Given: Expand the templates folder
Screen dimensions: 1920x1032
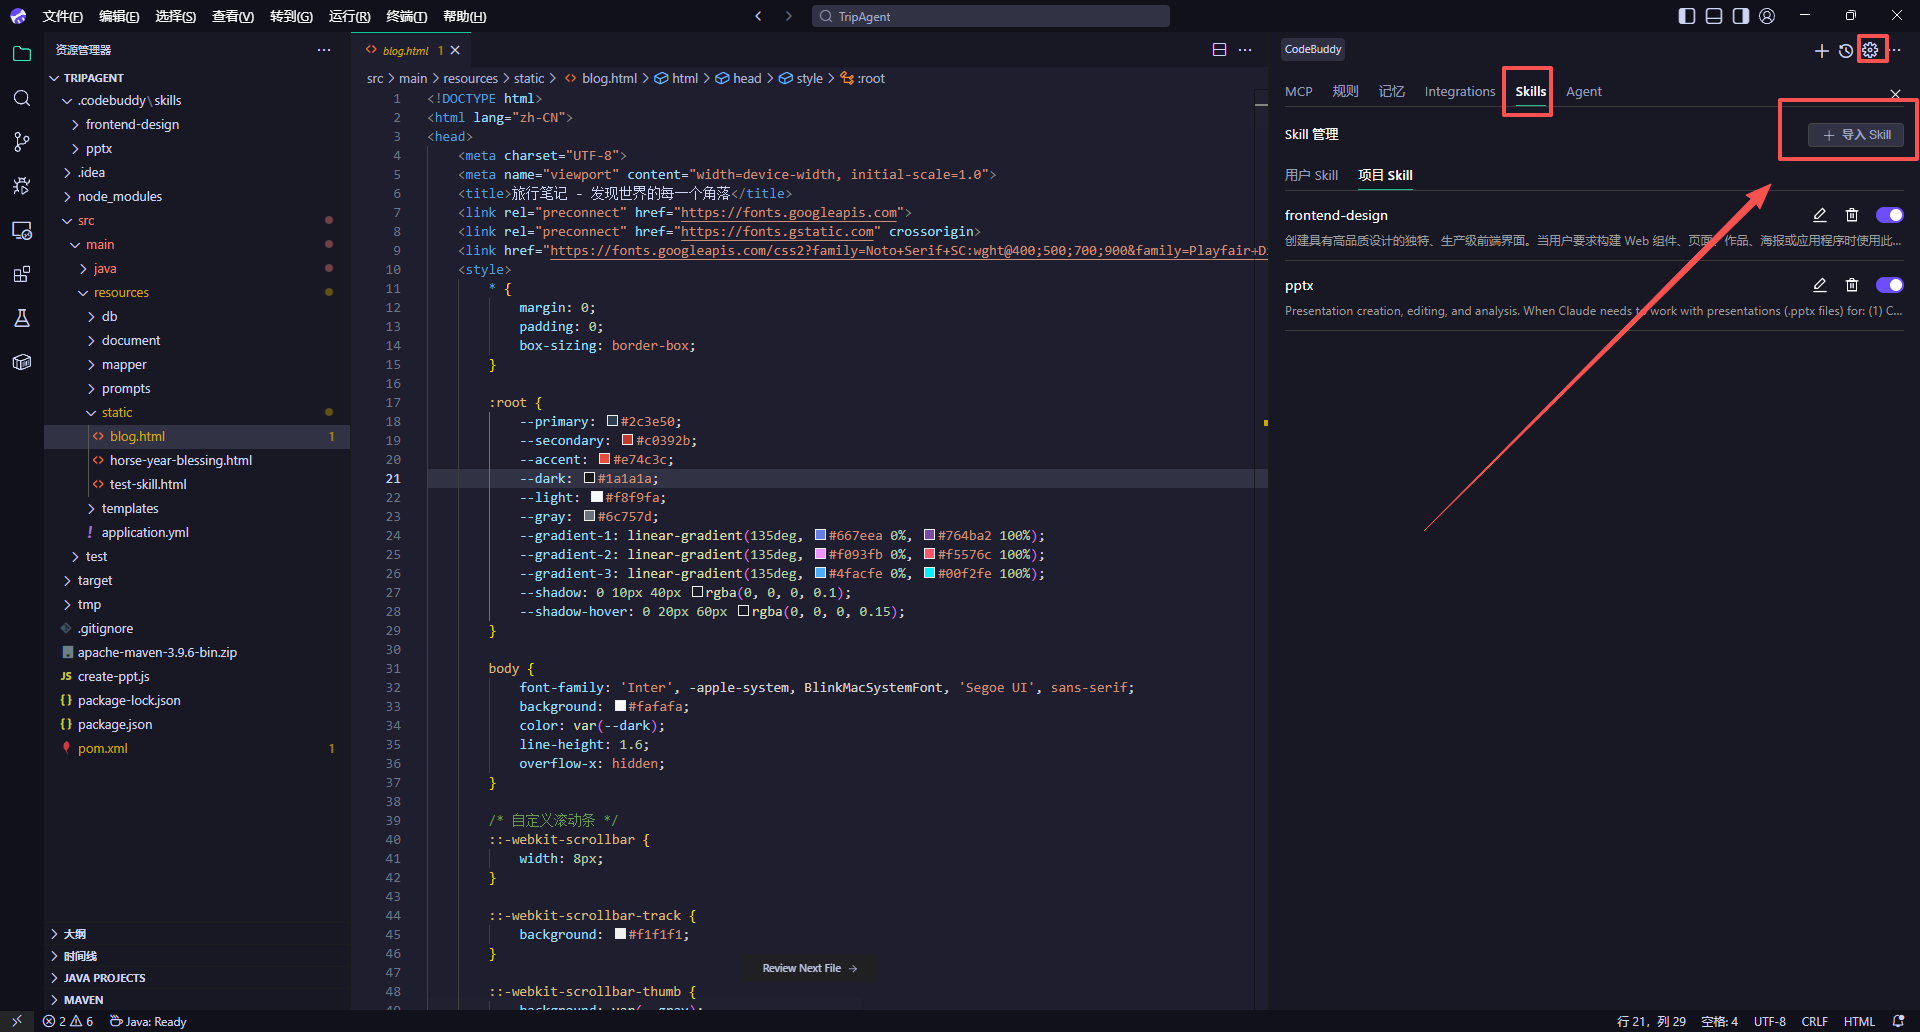Looking at the screenshot, I should tap(129, 508).
